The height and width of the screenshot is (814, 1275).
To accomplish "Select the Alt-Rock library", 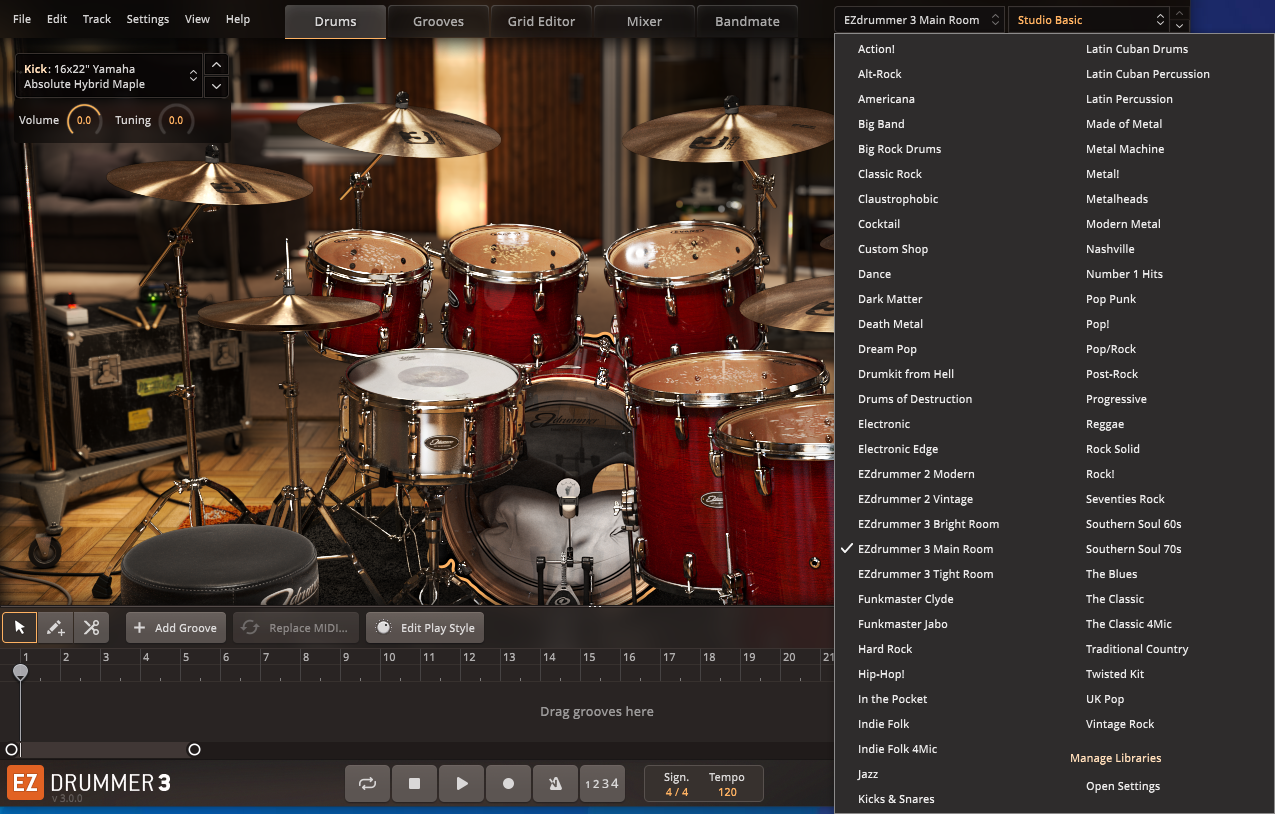I will pyautogui.click(x=880, y=74).
